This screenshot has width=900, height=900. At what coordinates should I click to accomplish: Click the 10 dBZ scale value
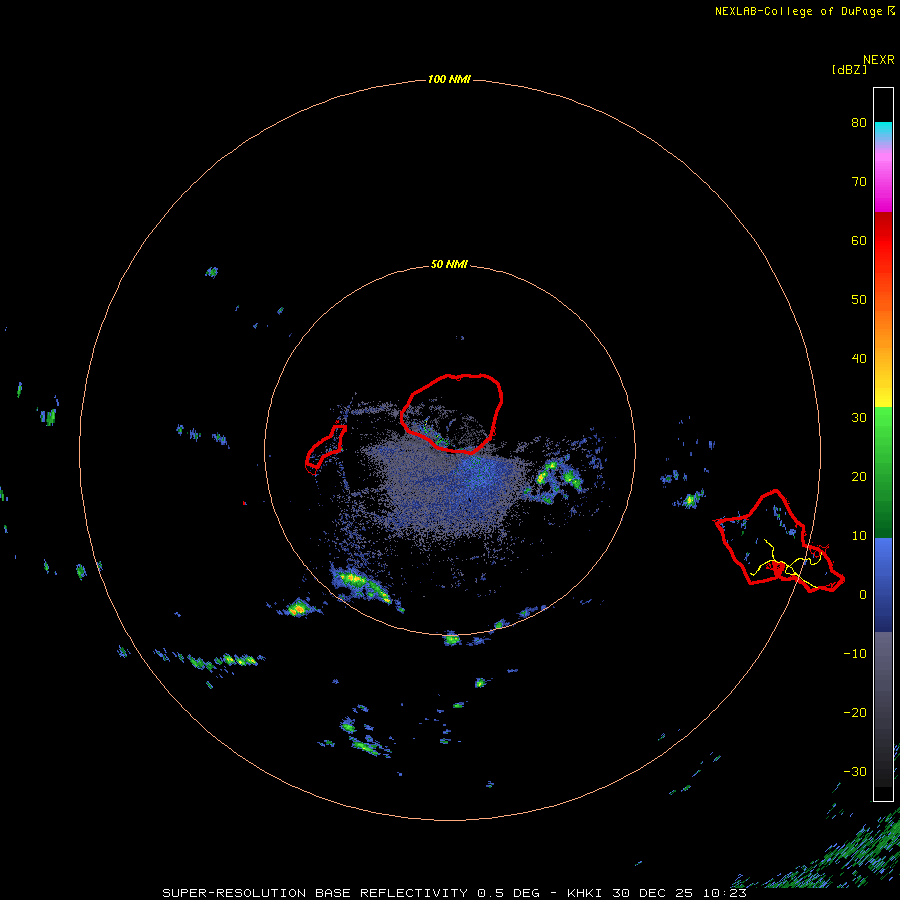pyautogui.click(x=859, y=536)
